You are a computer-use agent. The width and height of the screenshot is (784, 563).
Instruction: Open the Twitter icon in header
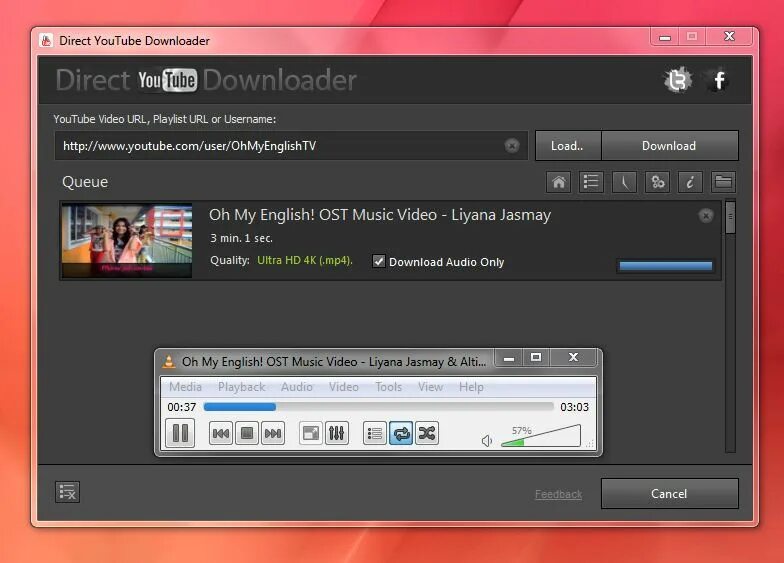point(678,80)
